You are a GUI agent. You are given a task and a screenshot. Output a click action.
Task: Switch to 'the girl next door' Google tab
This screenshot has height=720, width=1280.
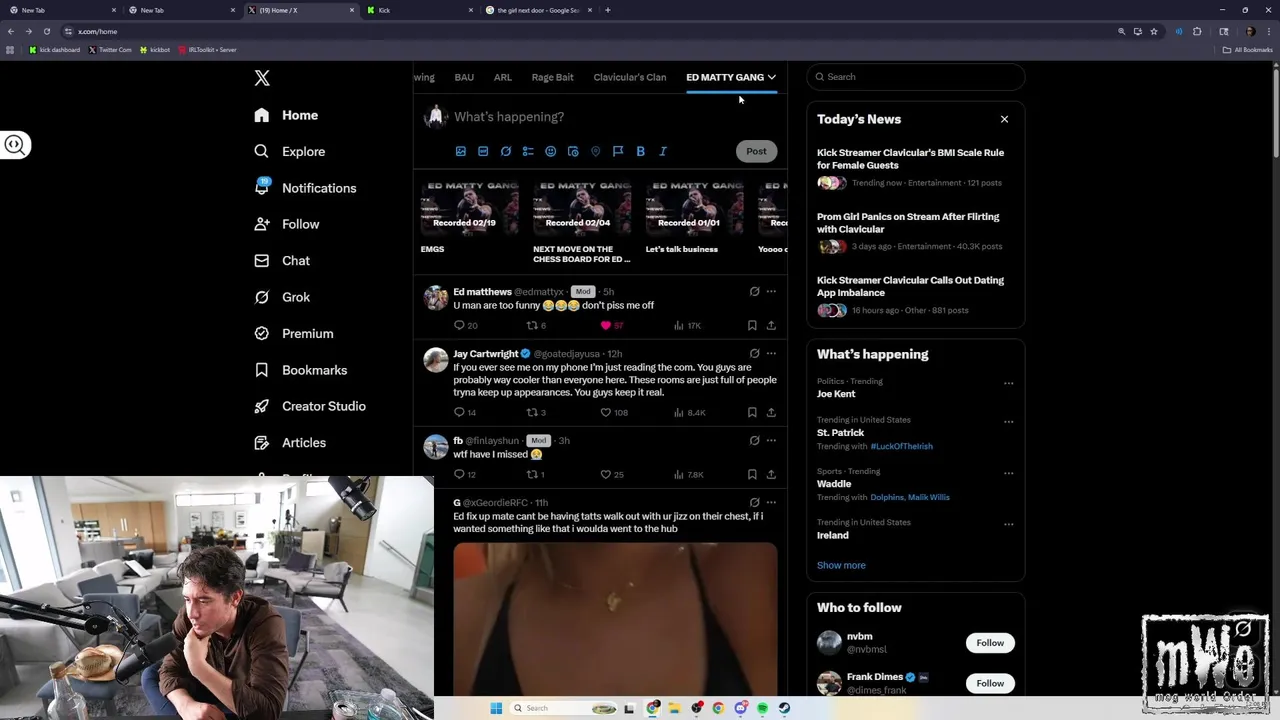(x=537, y=10)
